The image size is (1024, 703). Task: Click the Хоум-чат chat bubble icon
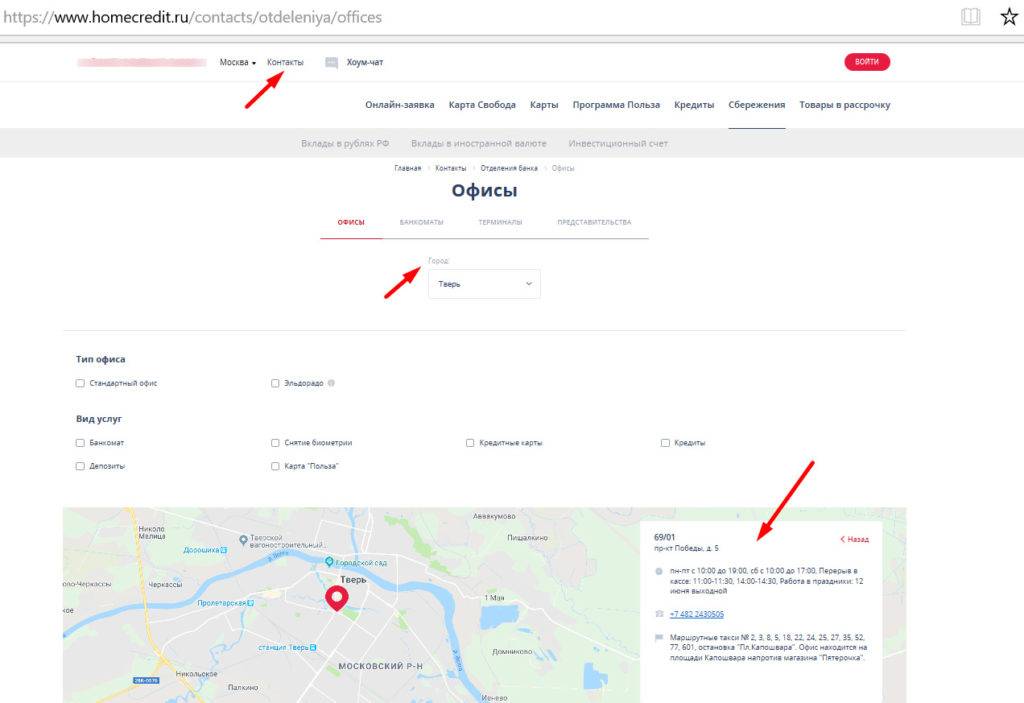(x=331, y=62)
